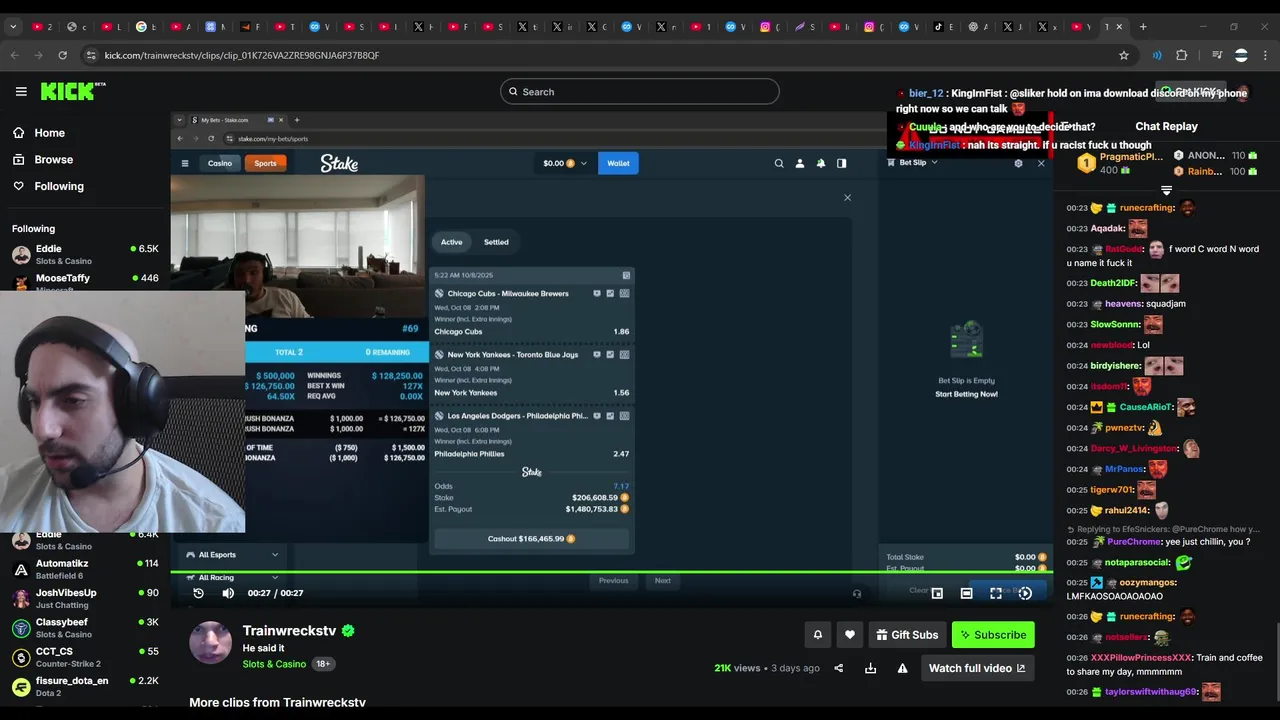Click the Trainwreckstv profile avatar
This screenshot has width=1280, height=720.
[x=211, y=642]
